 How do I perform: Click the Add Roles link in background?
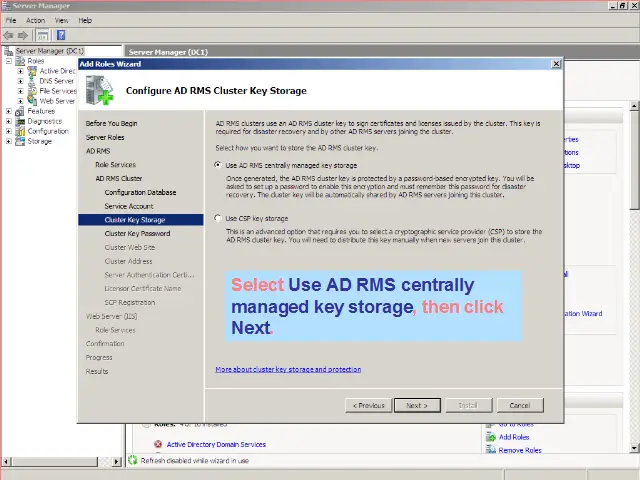[514, 437]
